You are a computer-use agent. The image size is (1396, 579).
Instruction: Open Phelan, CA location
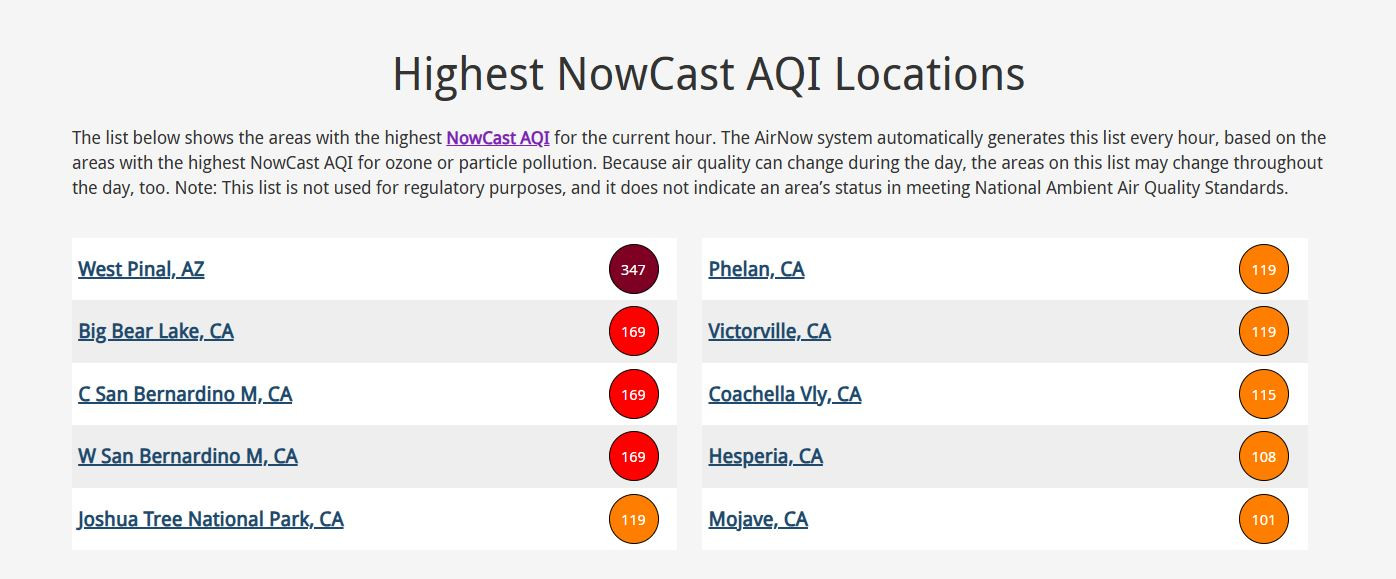[756, 269]
